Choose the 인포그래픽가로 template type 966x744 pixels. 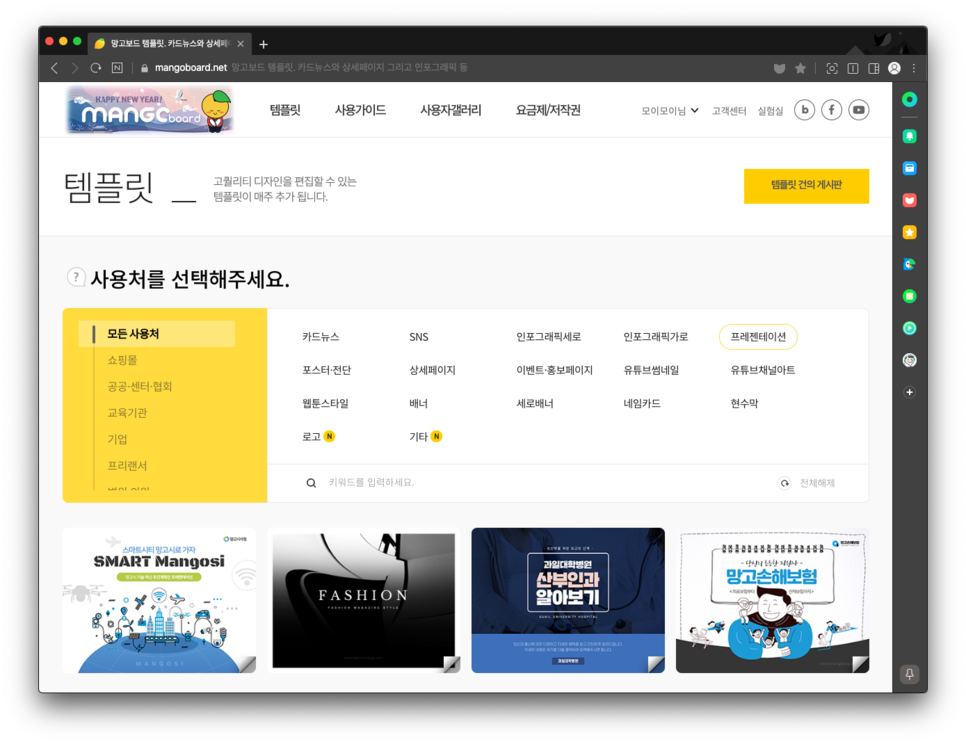coord(656,337)
